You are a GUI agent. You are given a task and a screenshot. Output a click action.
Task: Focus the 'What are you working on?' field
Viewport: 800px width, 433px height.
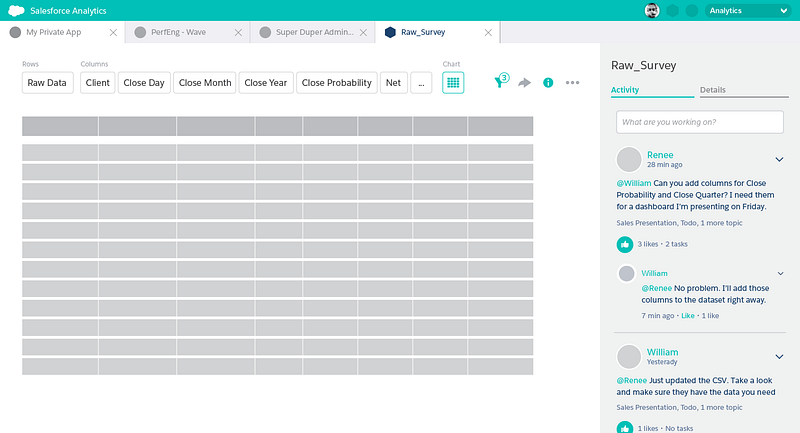click(x=699, y=122)
